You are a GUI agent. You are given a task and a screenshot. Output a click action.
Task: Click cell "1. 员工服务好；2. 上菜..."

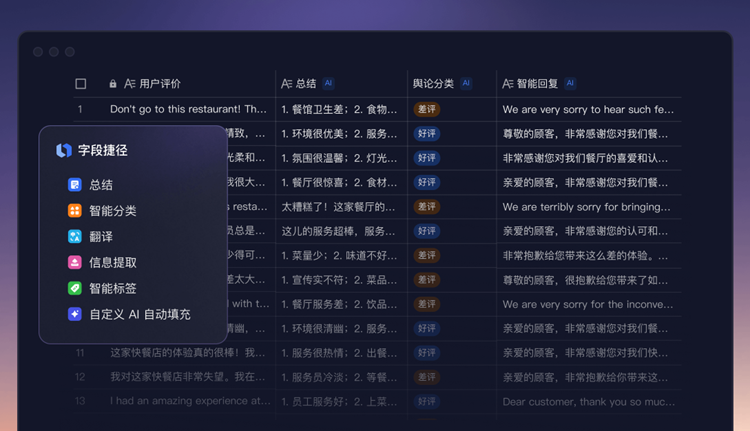pyautogui.click(x=339, y=401)
